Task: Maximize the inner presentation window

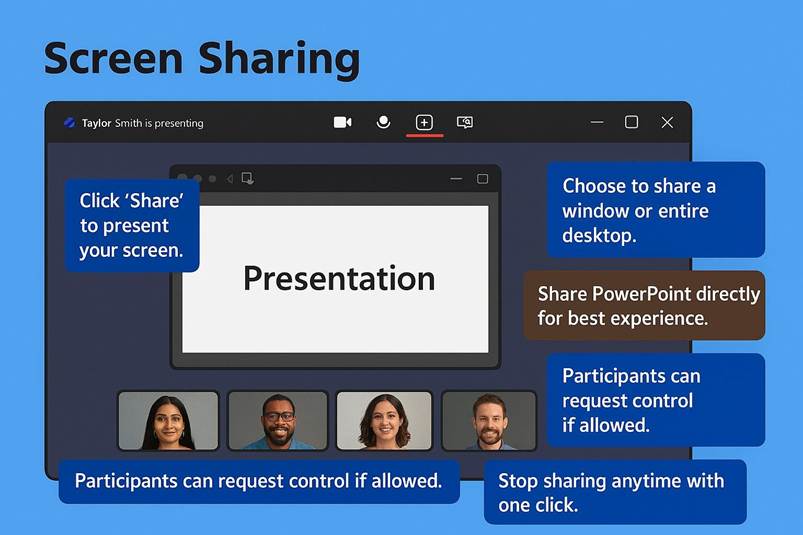Action: point(482,179)
